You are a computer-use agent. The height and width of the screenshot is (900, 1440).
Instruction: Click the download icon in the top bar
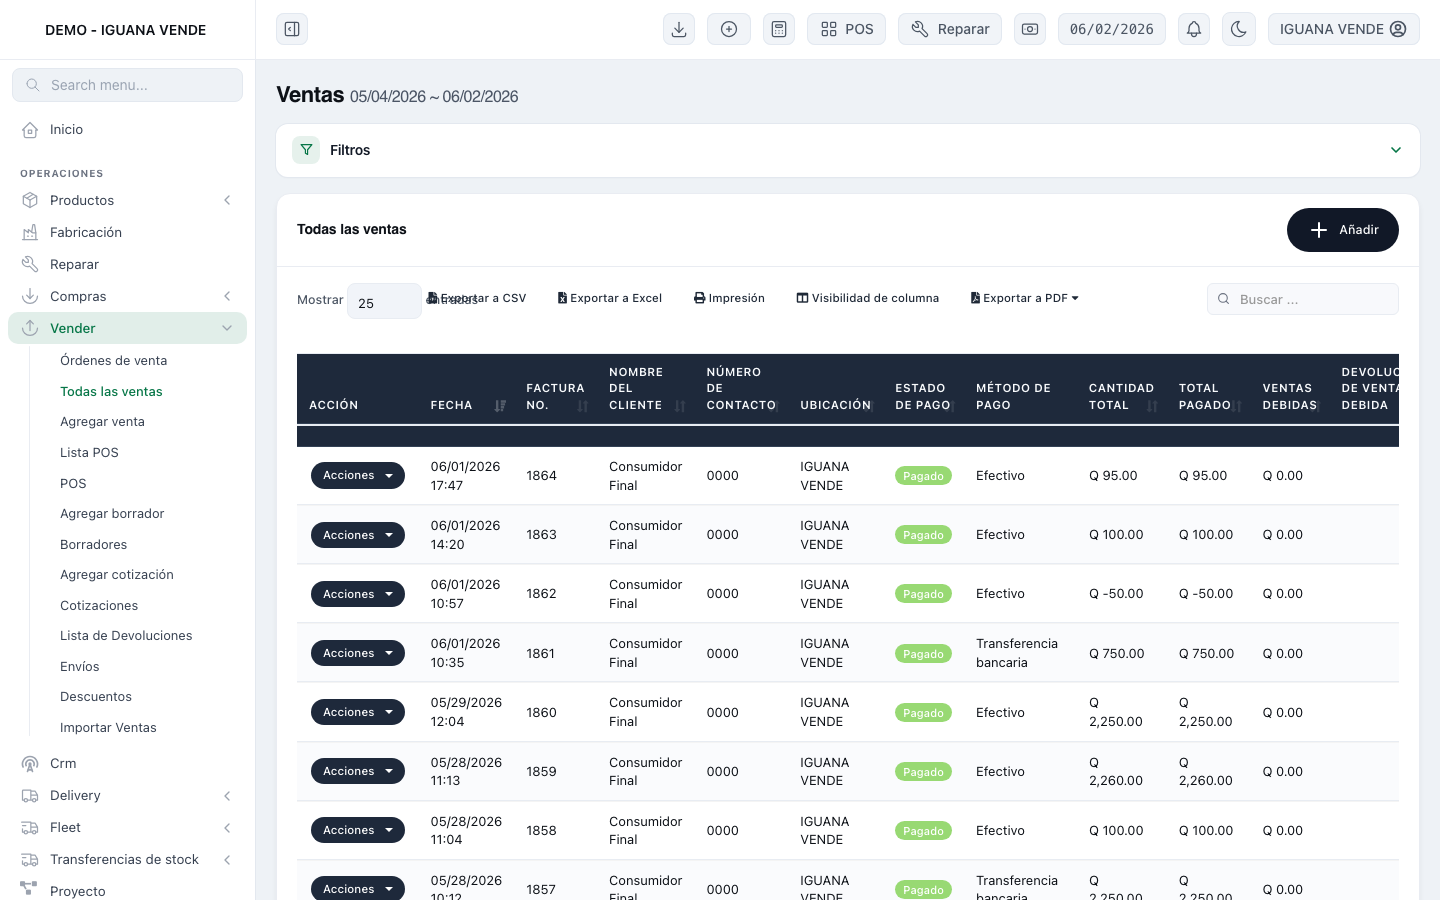[x=679, y=29]
